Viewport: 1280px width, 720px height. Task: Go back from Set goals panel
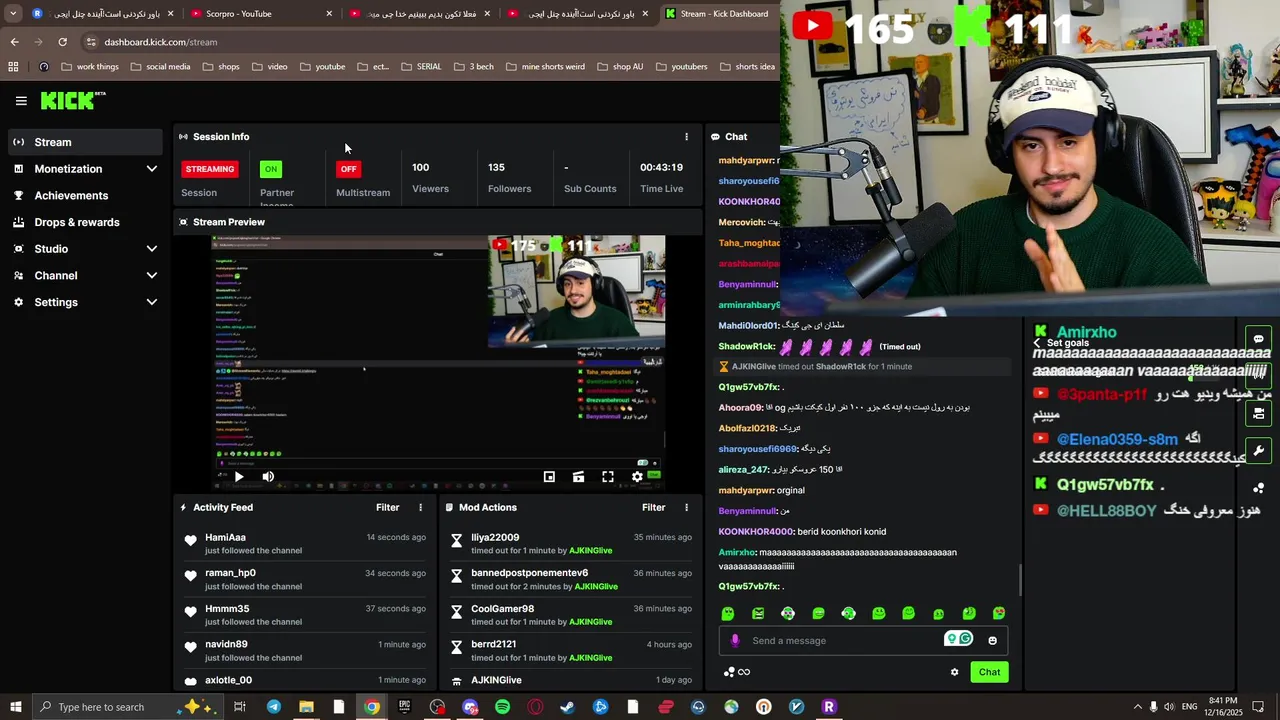tap(1037, 343)
